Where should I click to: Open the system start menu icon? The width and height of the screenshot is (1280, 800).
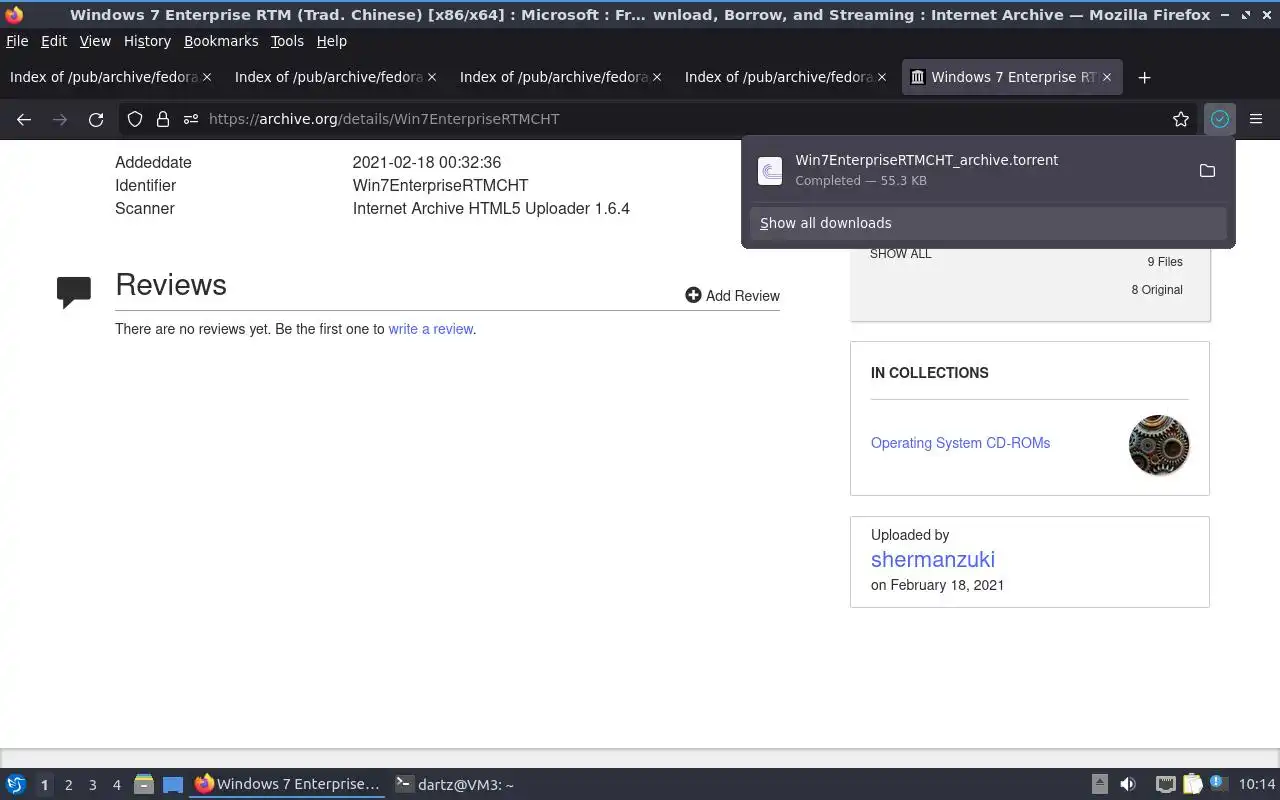coord(16,784)
